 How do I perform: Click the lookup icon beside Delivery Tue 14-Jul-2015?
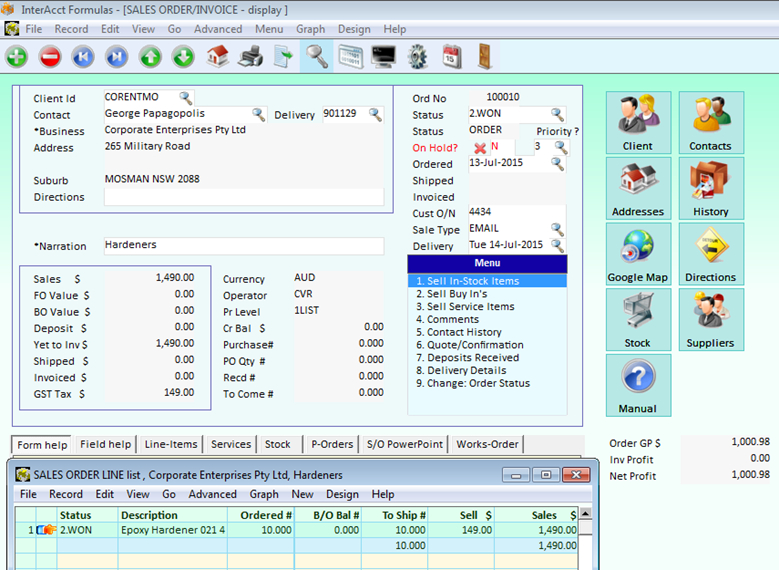tap(557, 245)
